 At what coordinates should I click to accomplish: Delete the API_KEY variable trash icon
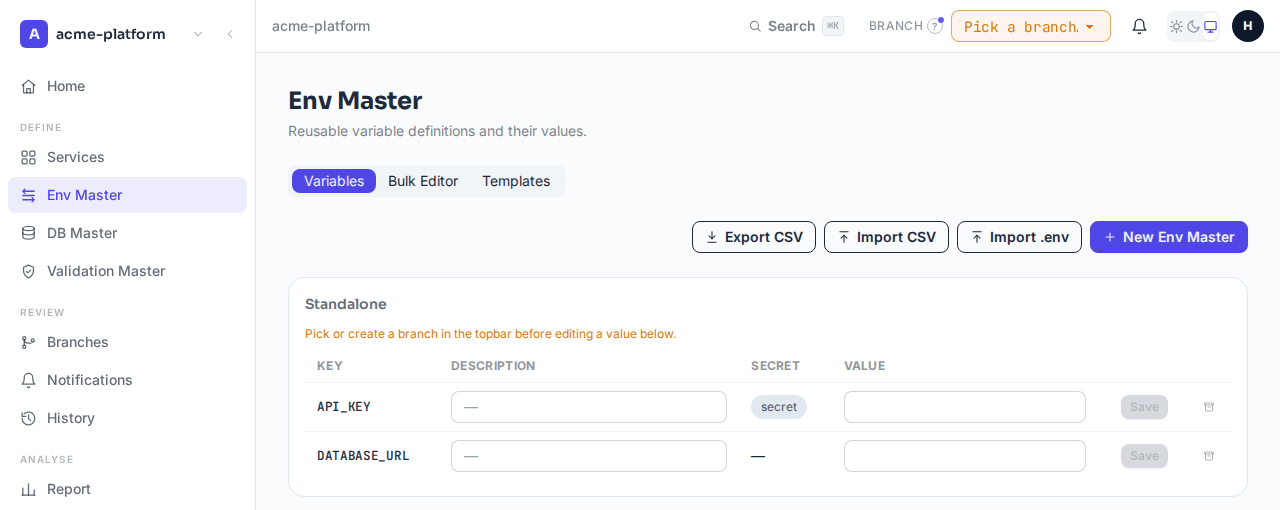pos(1209,407)
